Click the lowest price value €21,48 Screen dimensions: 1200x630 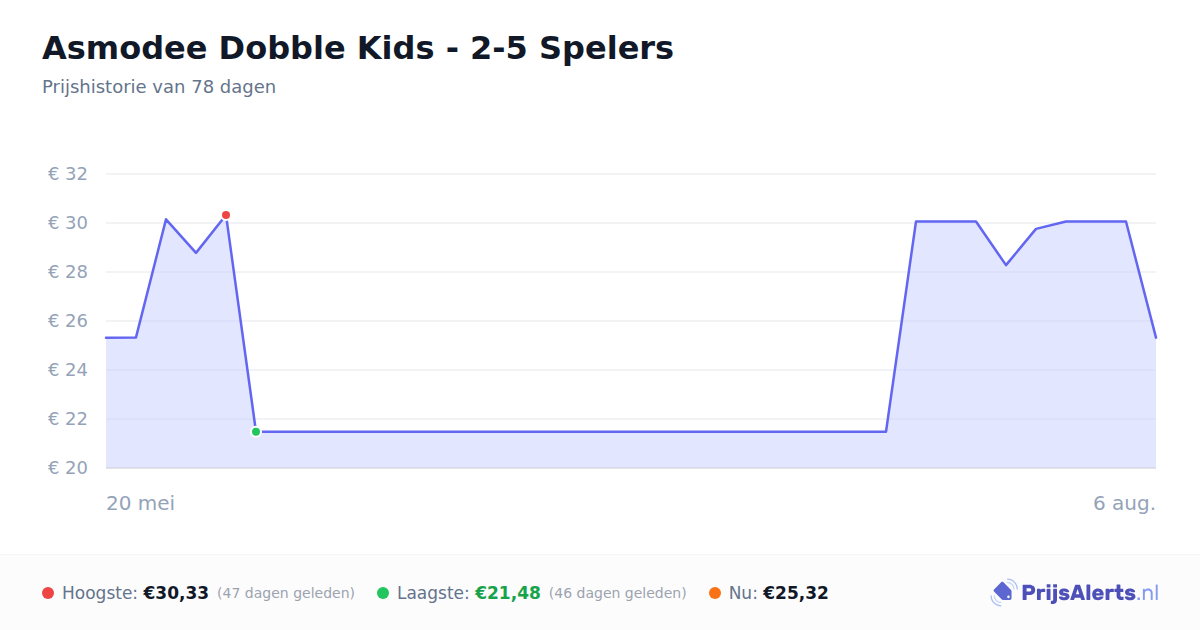(x=508, y=593)
